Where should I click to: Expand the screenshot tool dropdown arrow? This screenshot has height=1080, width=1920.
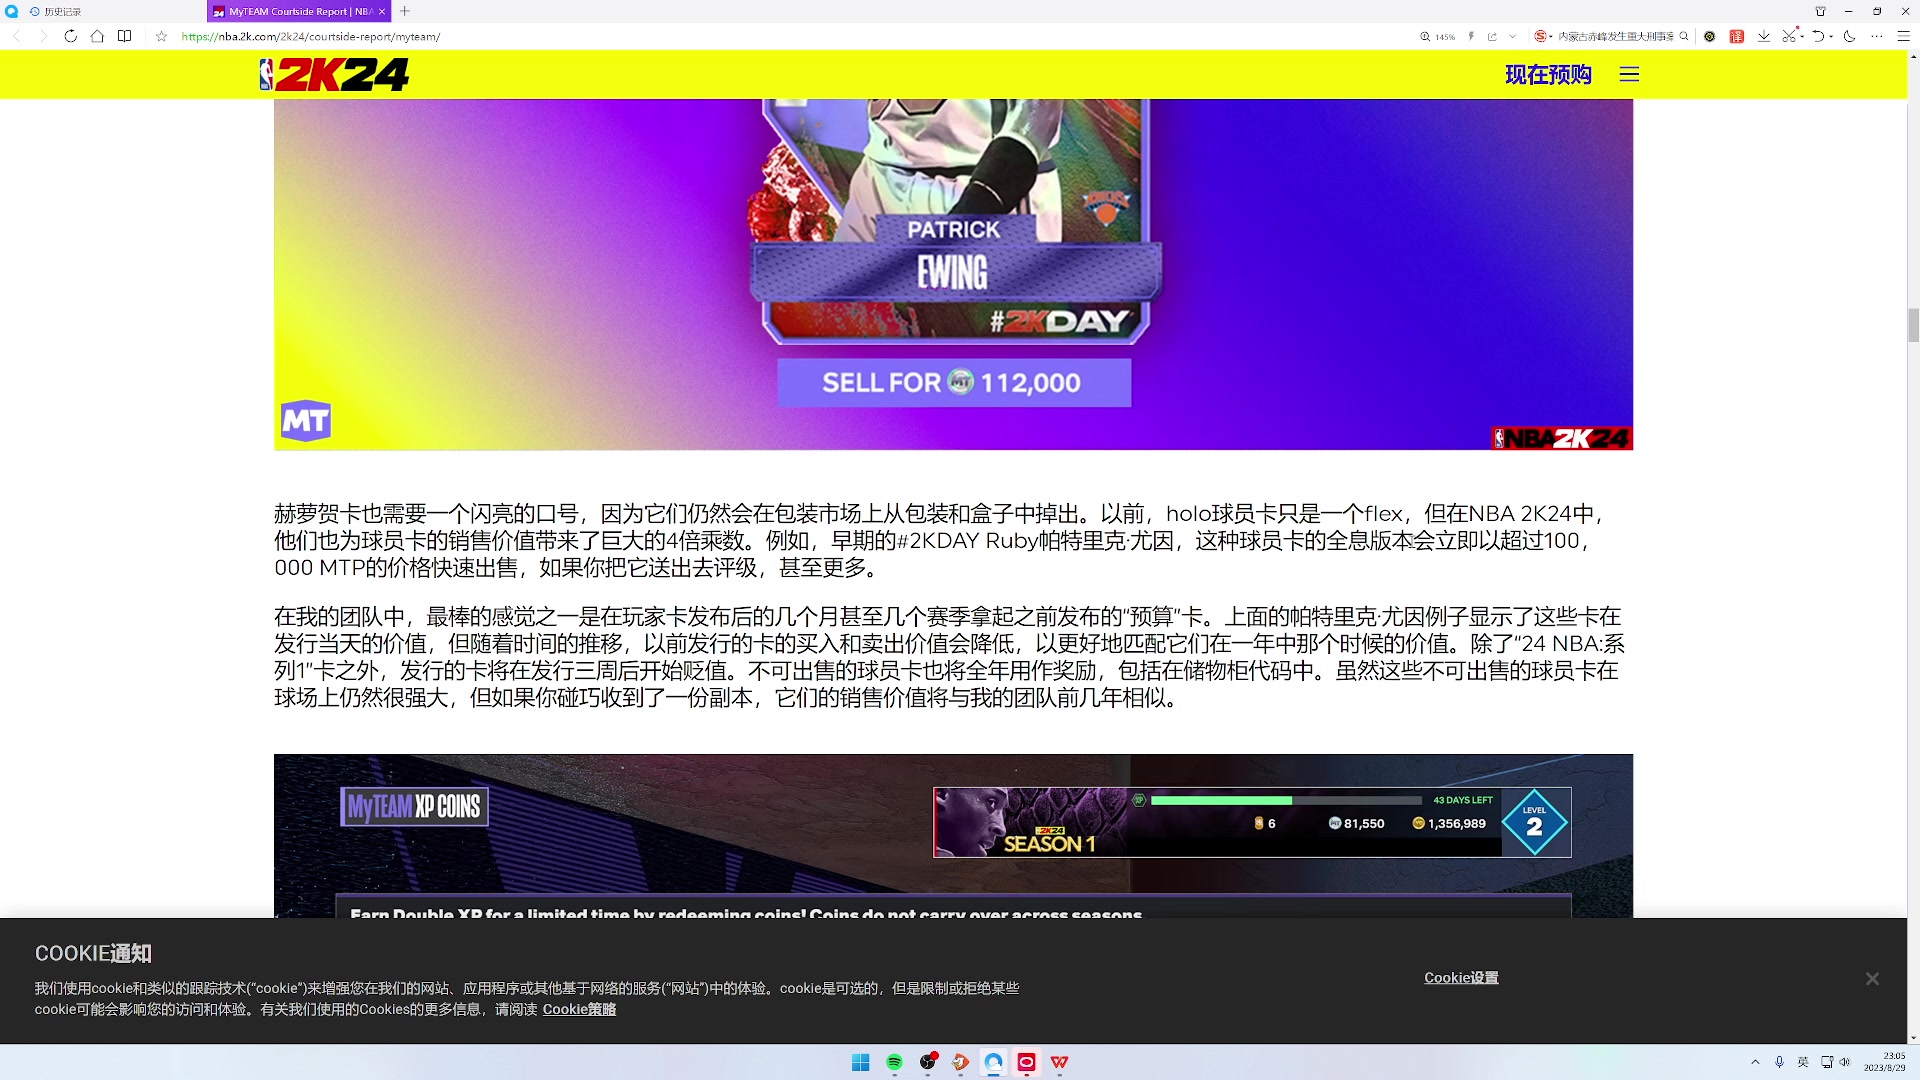[1802, 37]
